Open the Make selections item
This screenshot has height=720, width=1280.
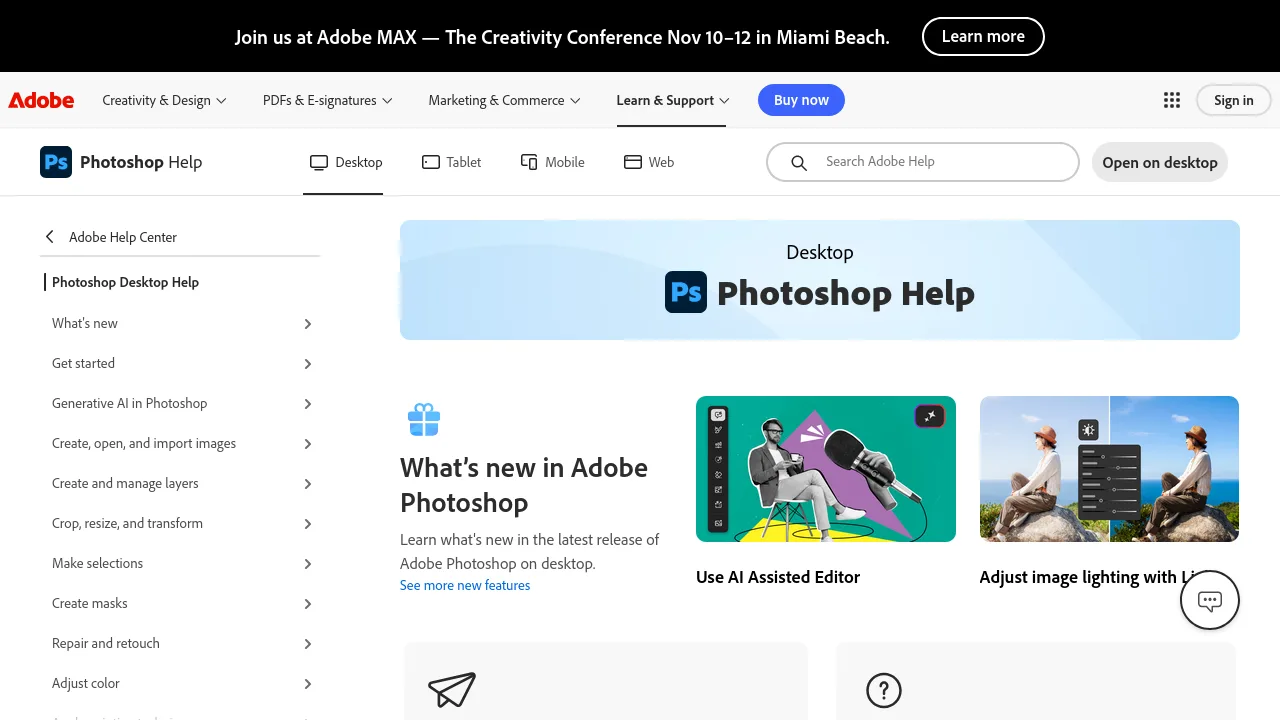[x=97, y=563]
